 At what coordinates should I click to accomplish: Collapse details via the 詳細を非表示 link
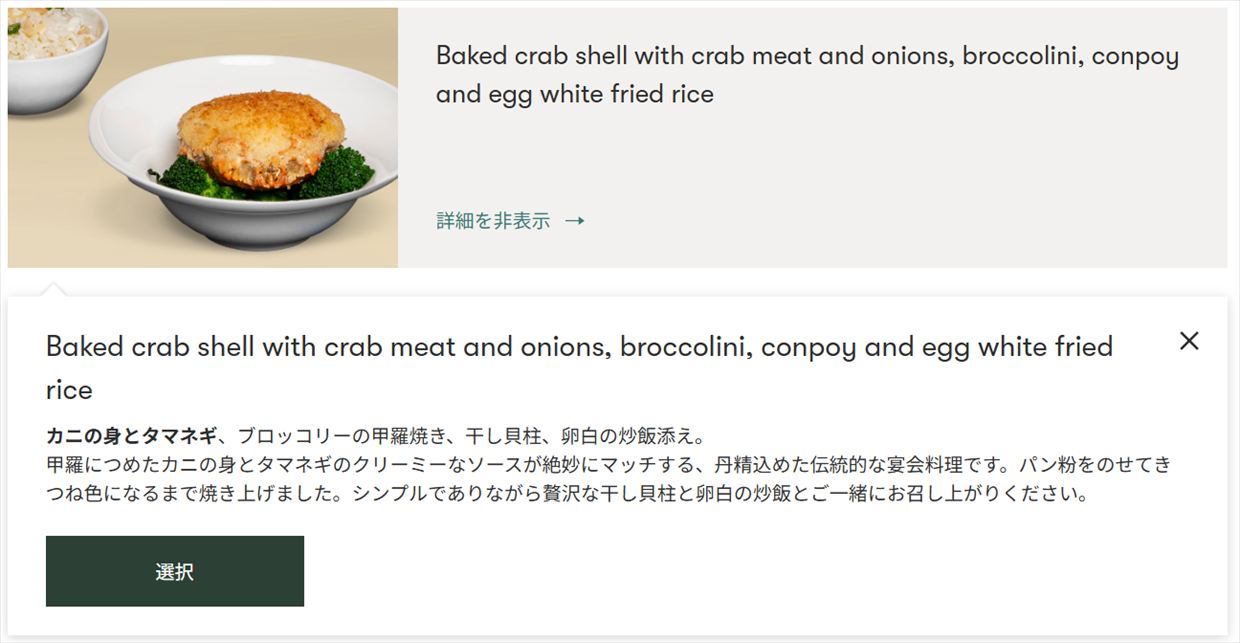[x=493, y=221]
